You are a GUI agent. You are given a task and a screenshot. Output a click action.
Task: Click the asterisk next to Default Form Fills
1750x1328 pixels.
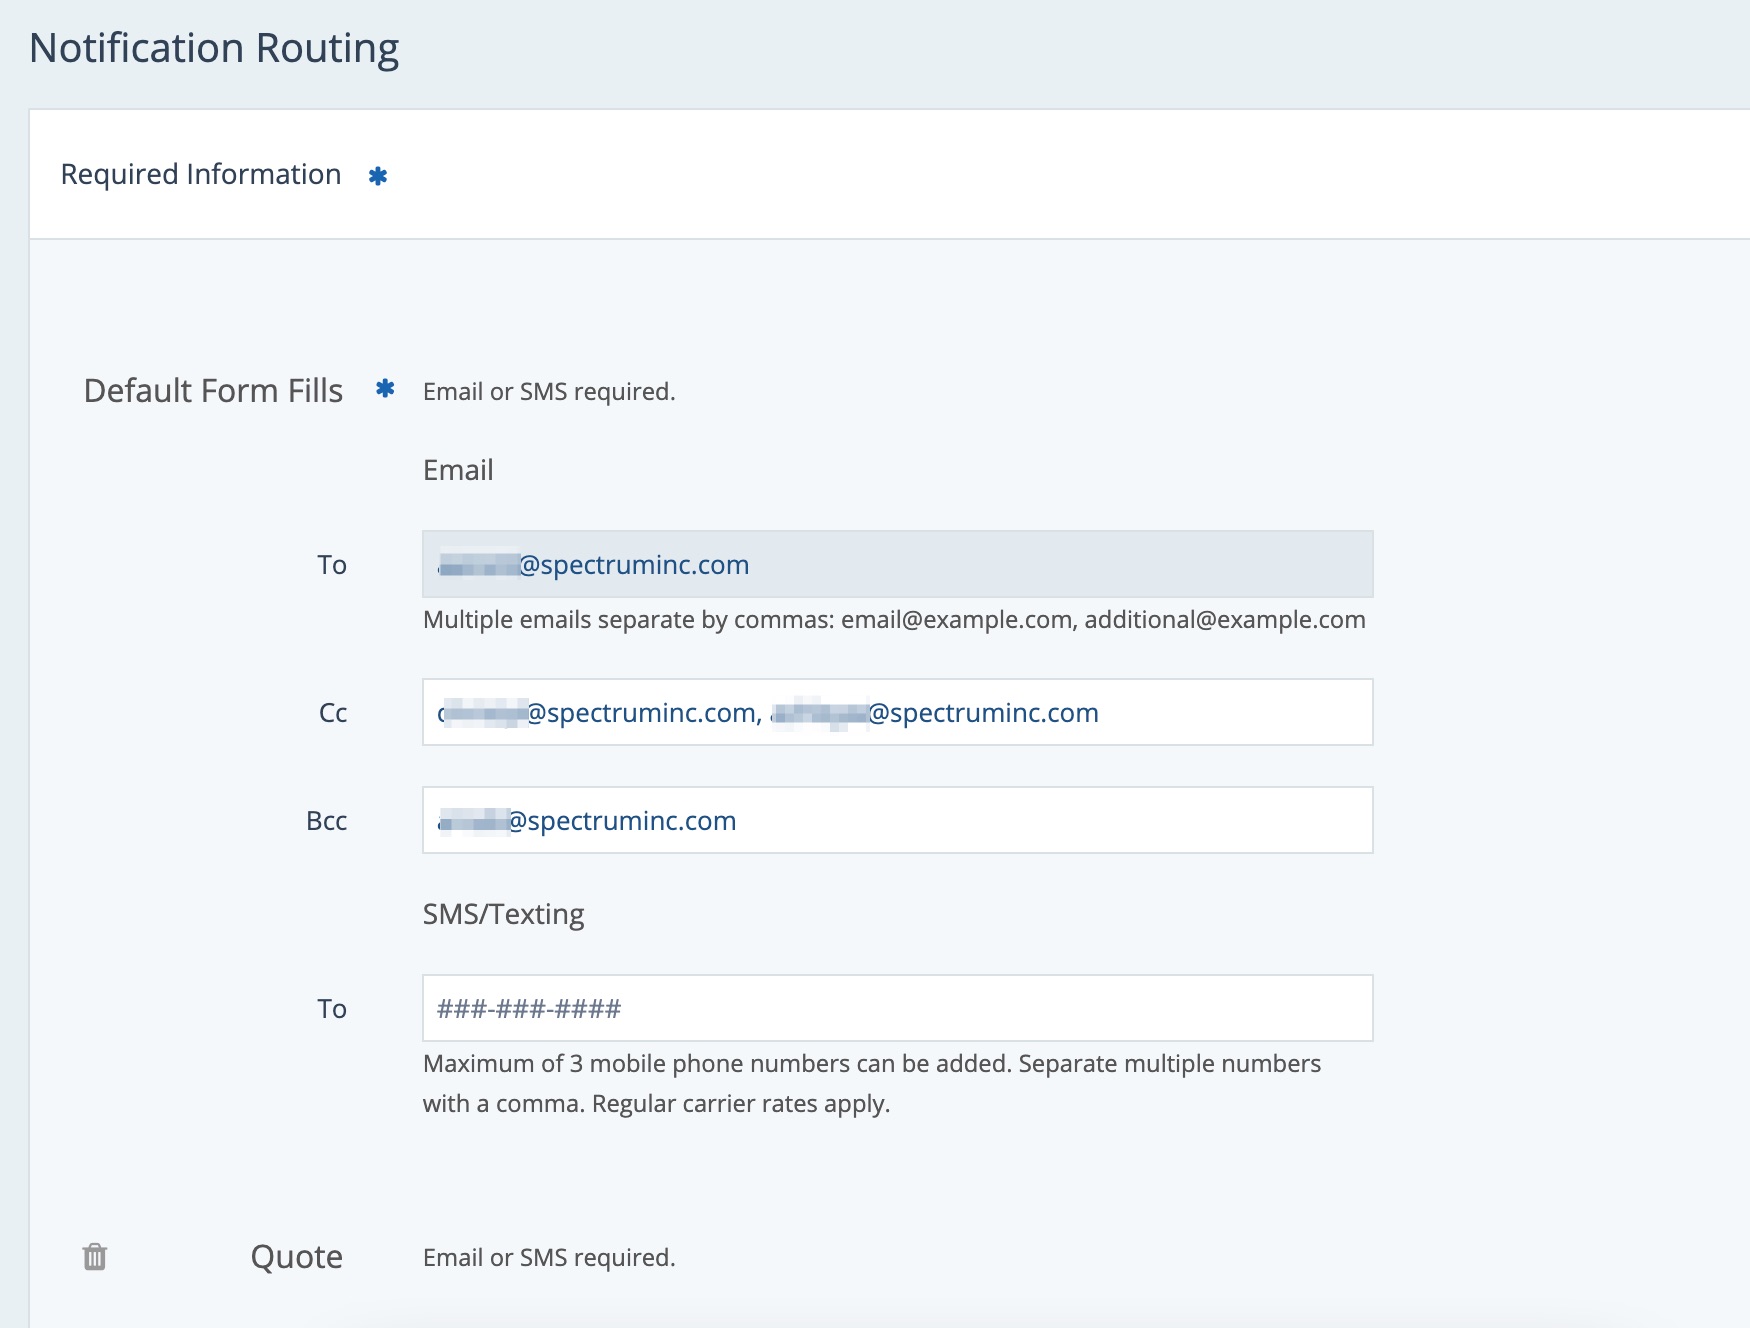[385, 389]
